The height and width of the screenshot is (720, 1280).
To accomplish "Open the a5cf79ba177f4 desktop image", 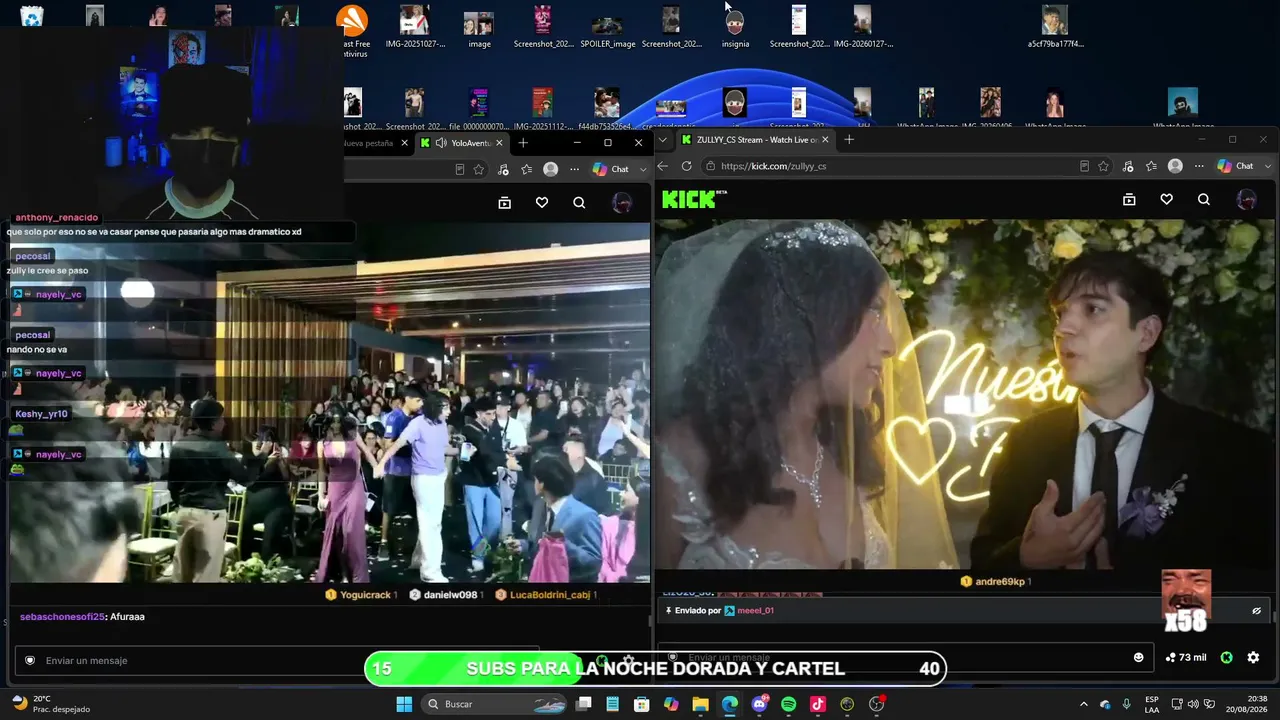I will (1055, 28).
